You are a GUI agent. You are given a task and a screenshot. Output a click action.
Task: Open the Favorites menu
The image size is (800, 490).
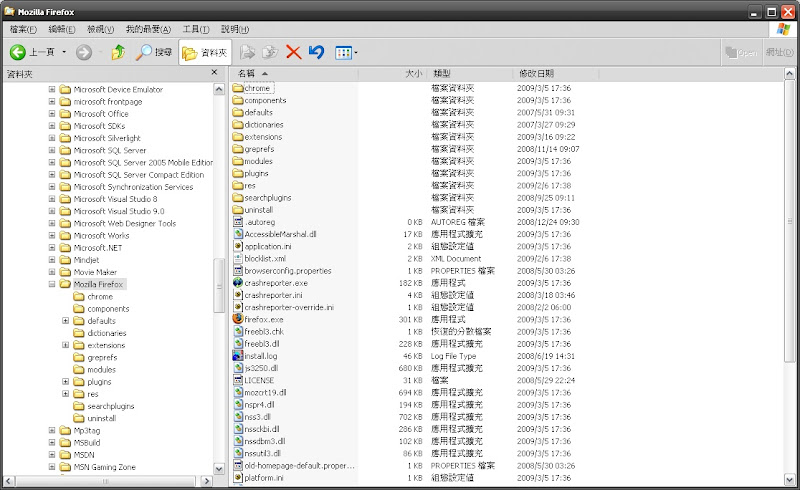point(148,30)
